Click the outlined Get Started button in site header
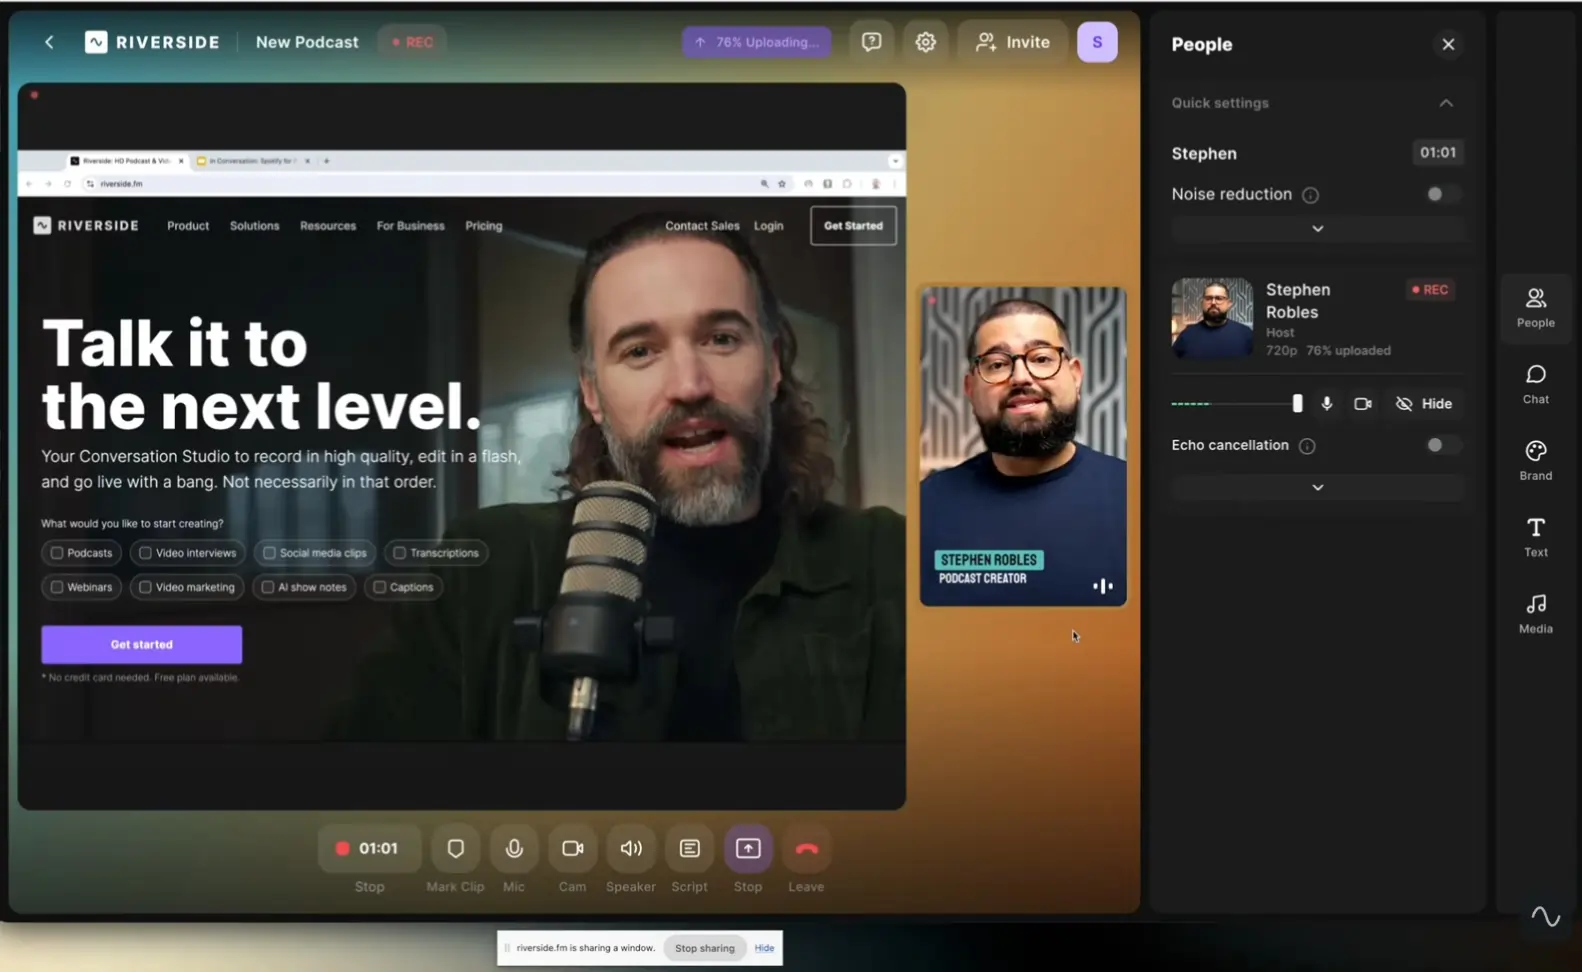The width and height of the screenshot is (1582, 972). point(853,226)
